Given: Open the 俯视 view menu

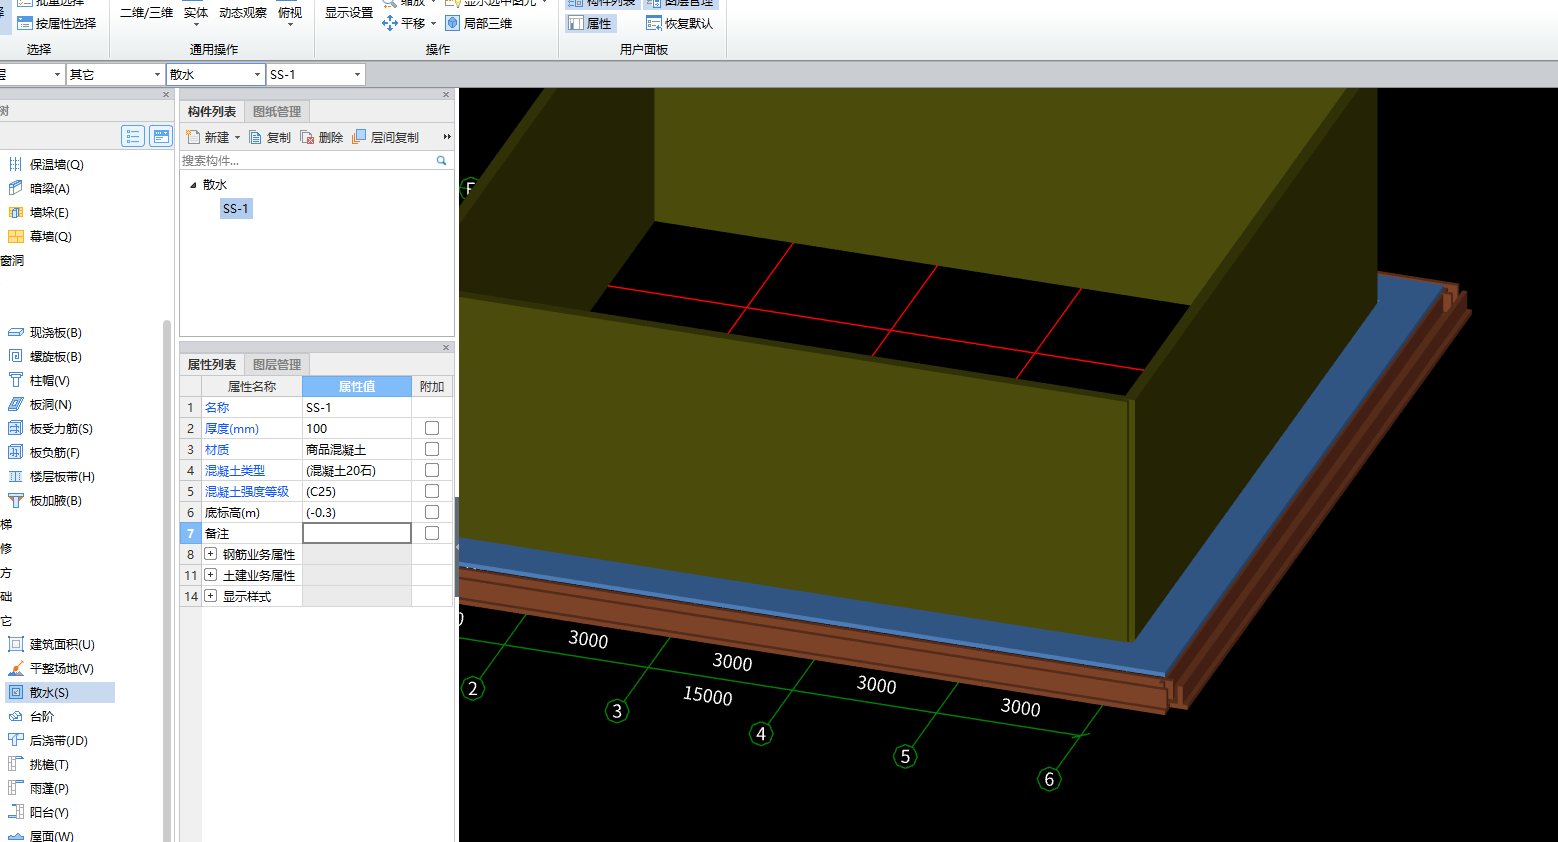Looking at the screenshot, I should pyautogui.click(x=290, y=13).
